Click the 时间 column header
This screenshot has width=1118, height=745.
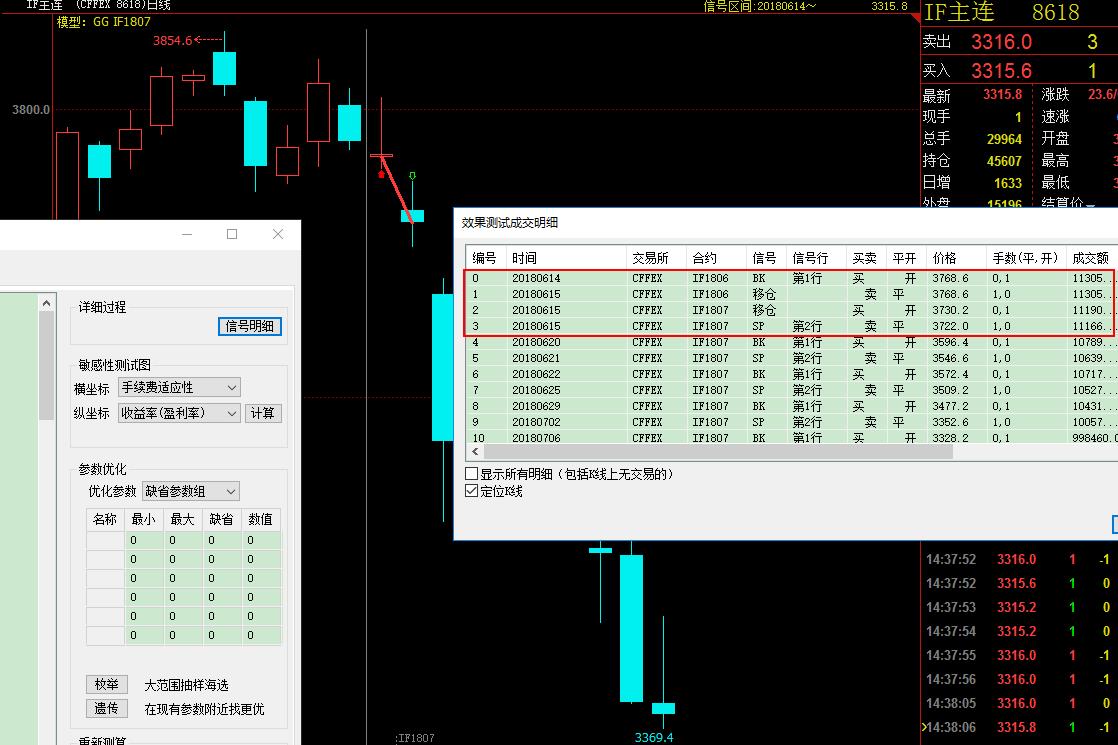pos(524,258)
